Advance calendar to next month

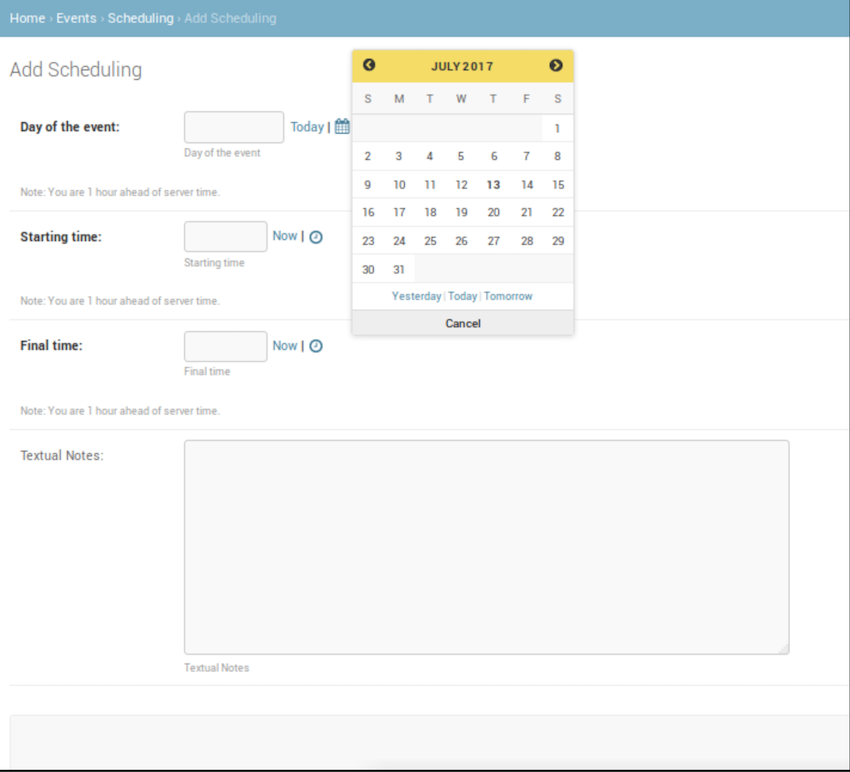coord(556,65)
